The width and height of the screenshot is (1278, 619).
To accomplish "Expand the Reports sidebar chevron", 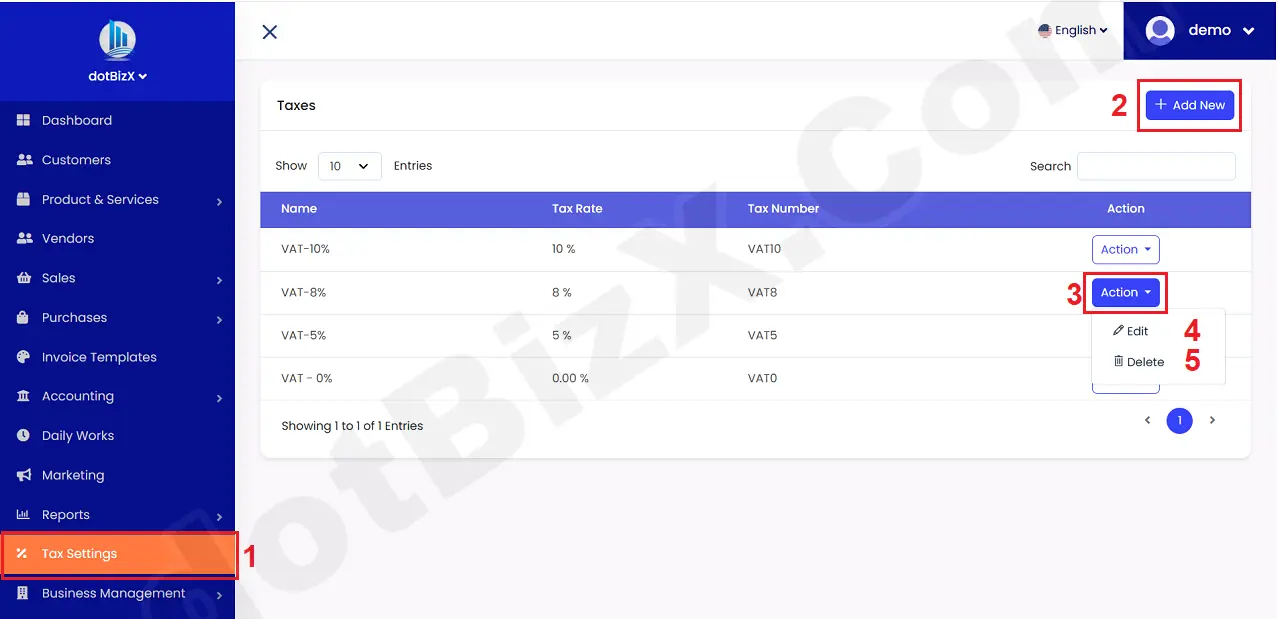I will 220,515.
